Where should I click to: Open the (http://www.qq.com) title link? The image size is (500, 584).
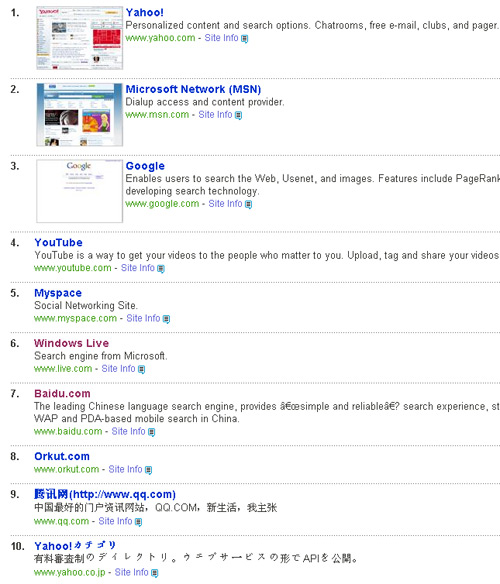tap(105, 494)
